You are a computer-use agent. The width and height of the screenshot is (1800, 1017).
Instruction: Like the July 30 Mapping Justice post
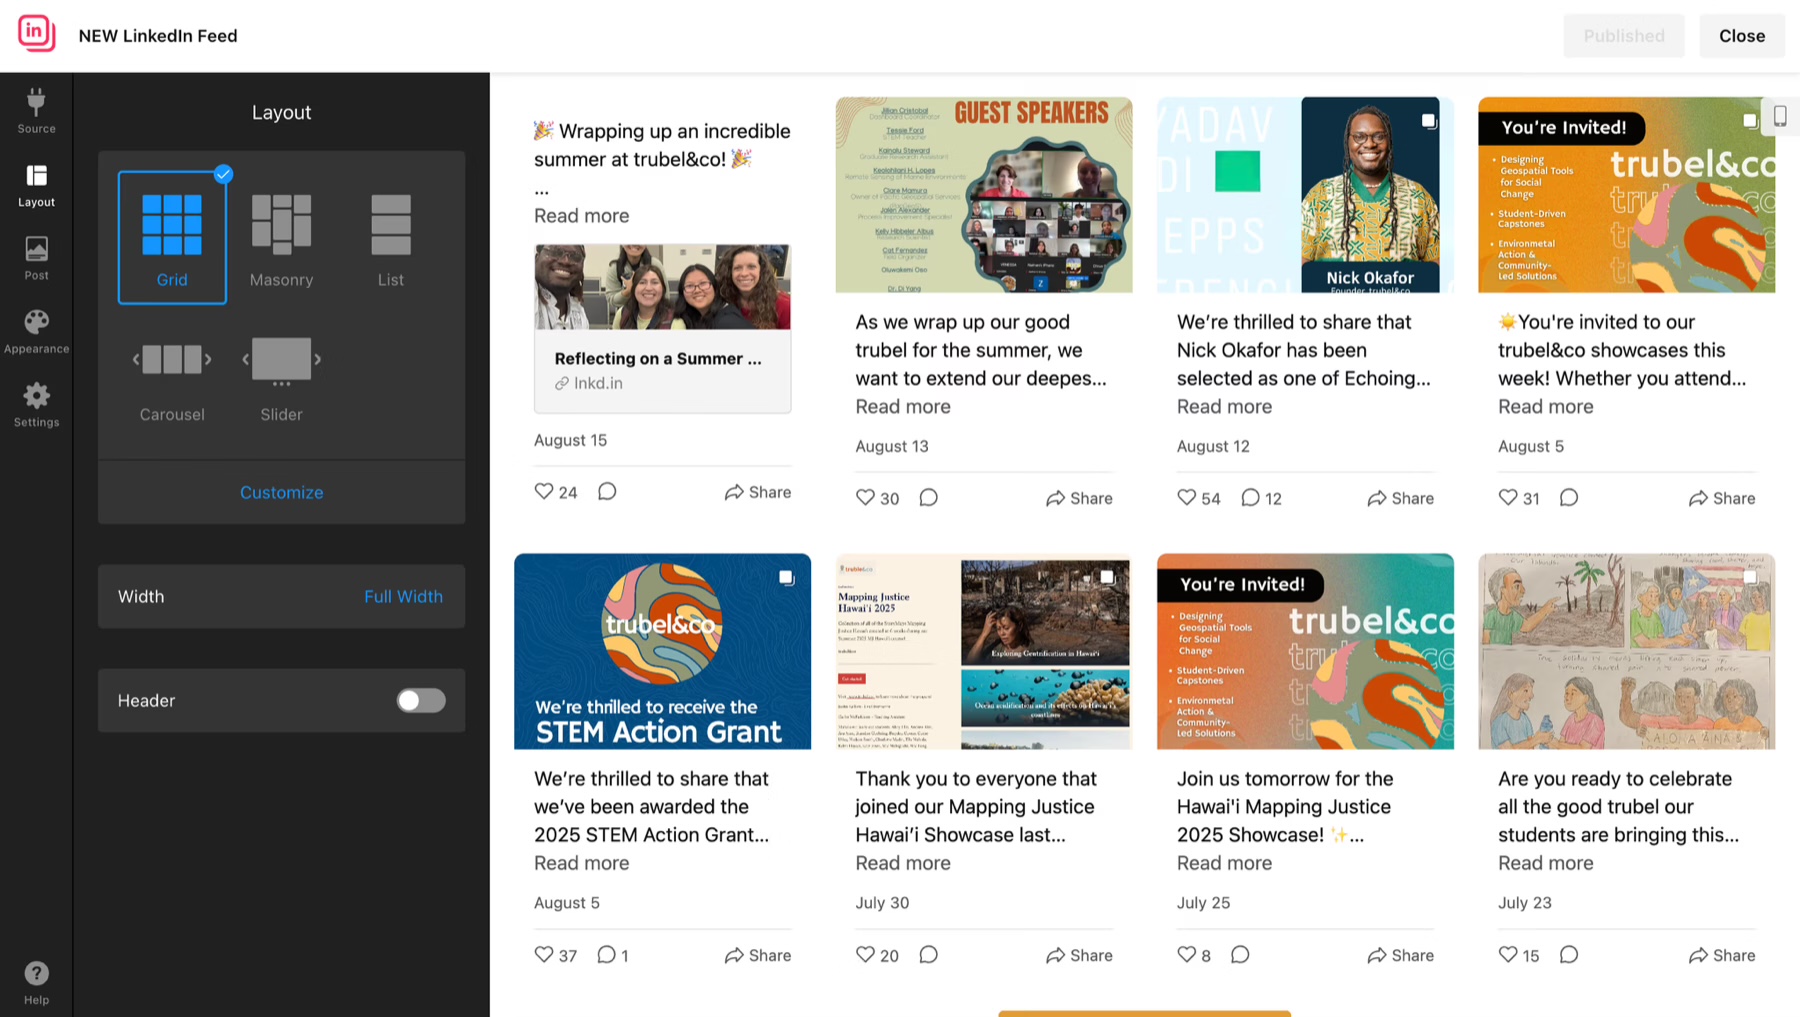coord(865,954)
